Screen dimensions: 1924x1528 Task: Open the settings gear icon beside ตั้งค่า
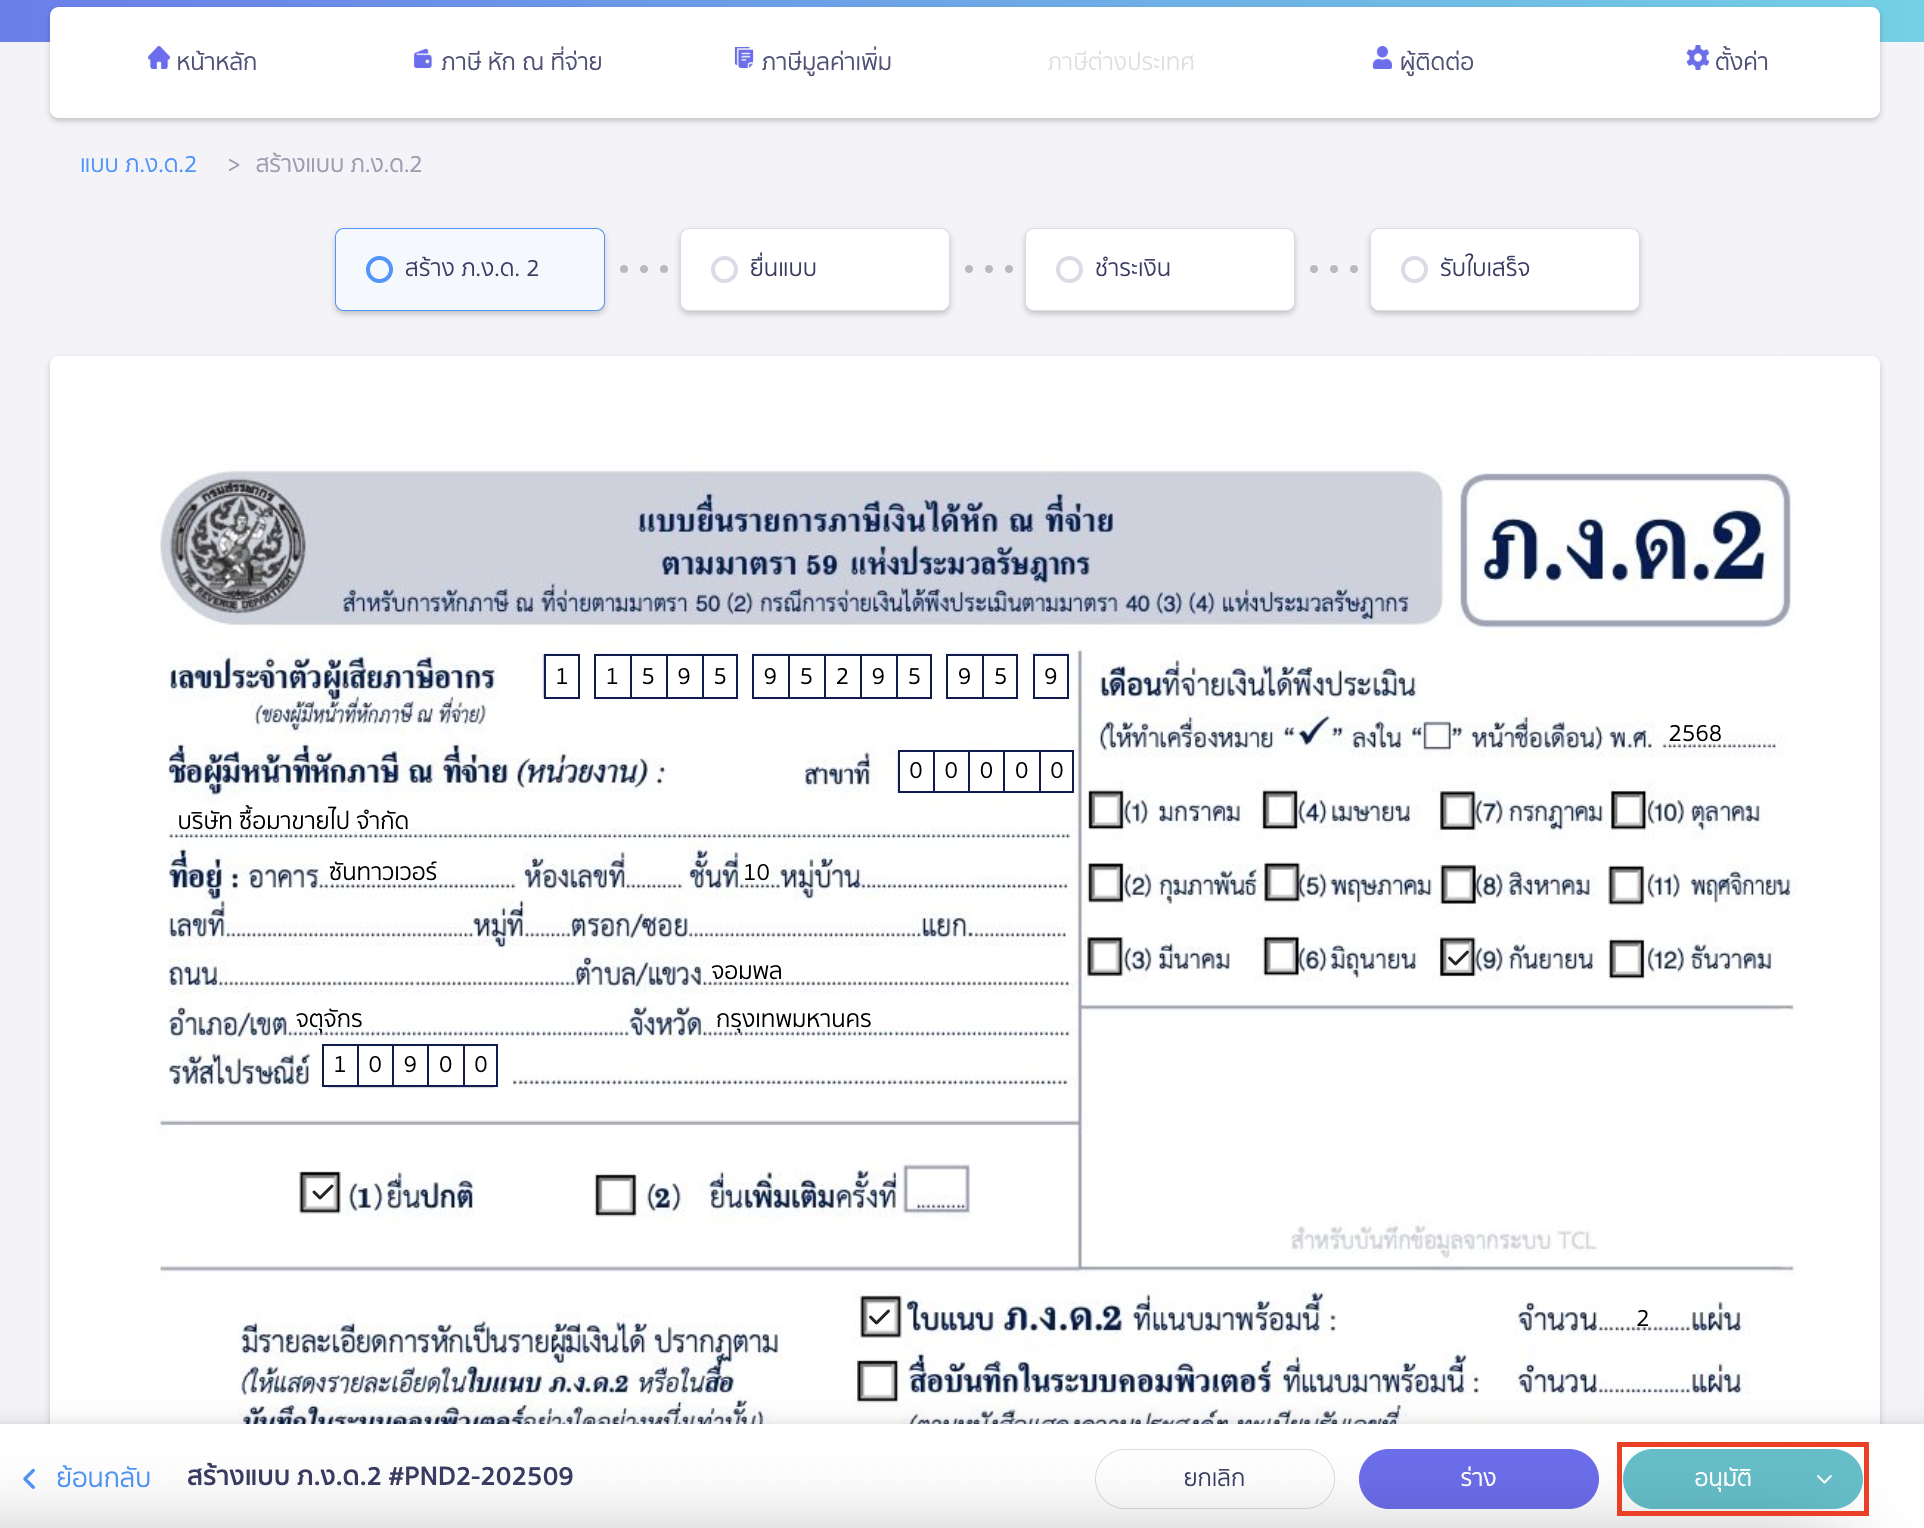click(1697, 58)
